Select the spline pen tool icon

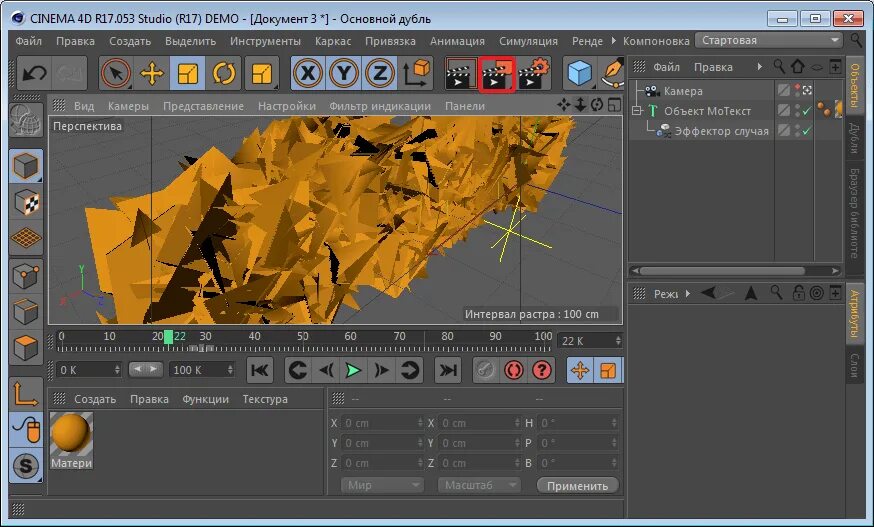point(612,73)
